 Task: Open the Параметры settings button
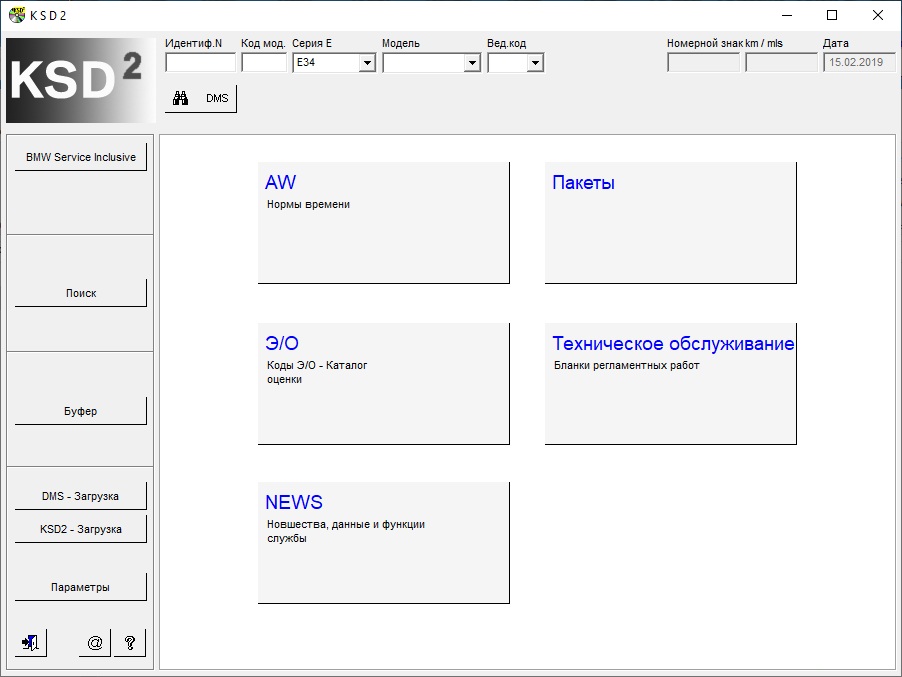(81, 587)
